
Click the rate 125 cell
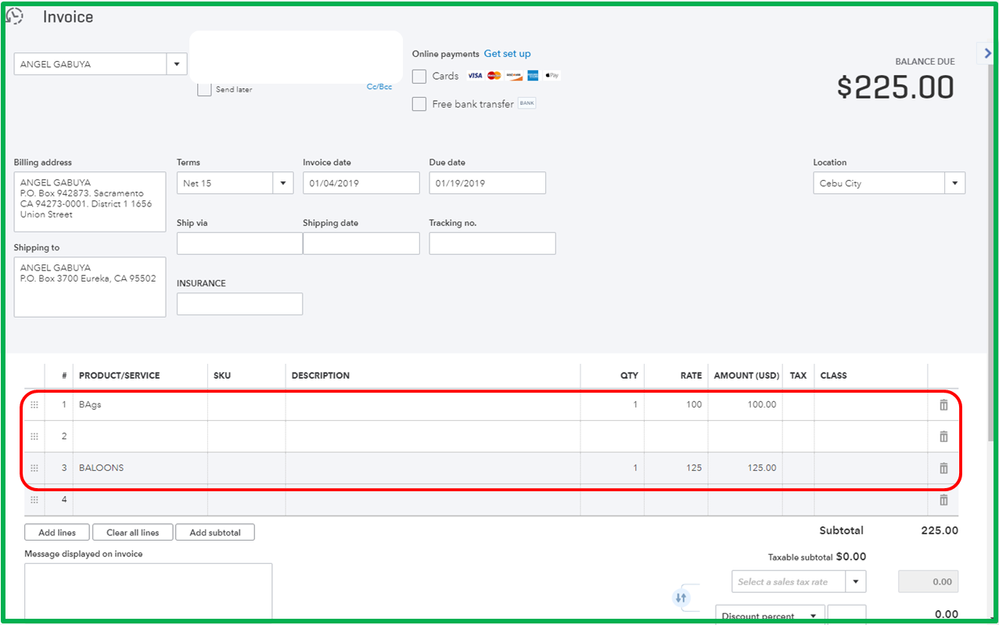[x=676, y=468]
